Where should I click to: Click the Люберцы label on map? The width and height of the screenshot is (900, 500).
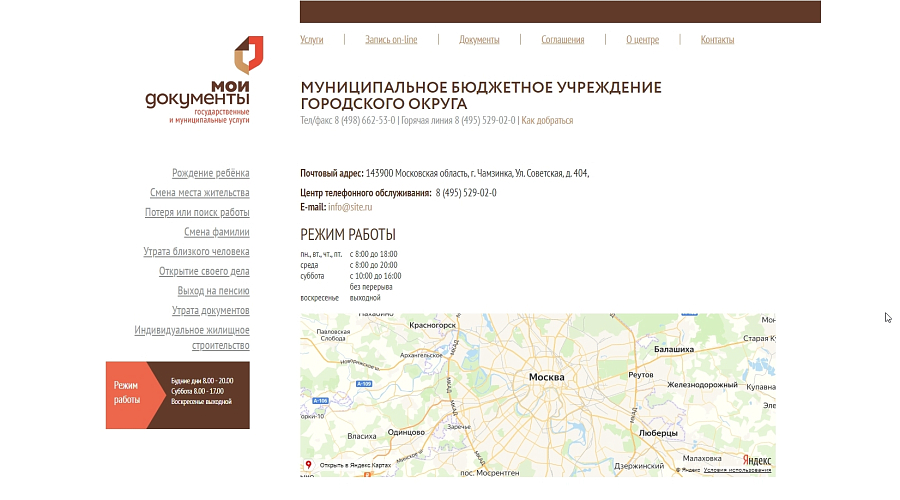coord(658,433)
